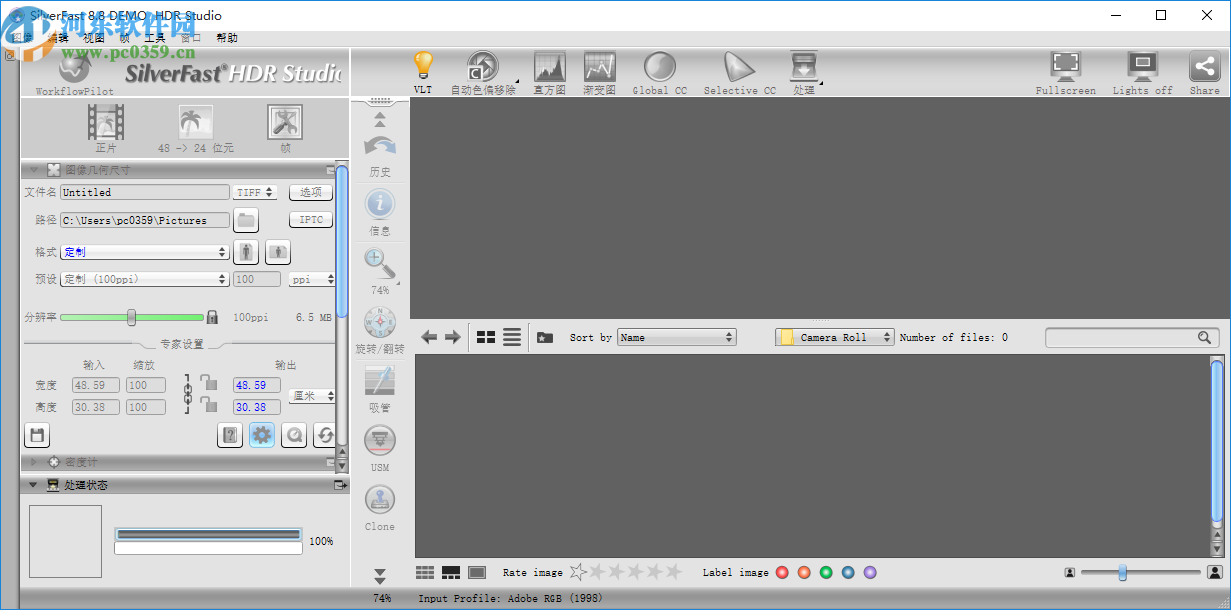Select the auto color cast removal tool
The height and width of the screenshot is (610, 1231).
(483, 67)
